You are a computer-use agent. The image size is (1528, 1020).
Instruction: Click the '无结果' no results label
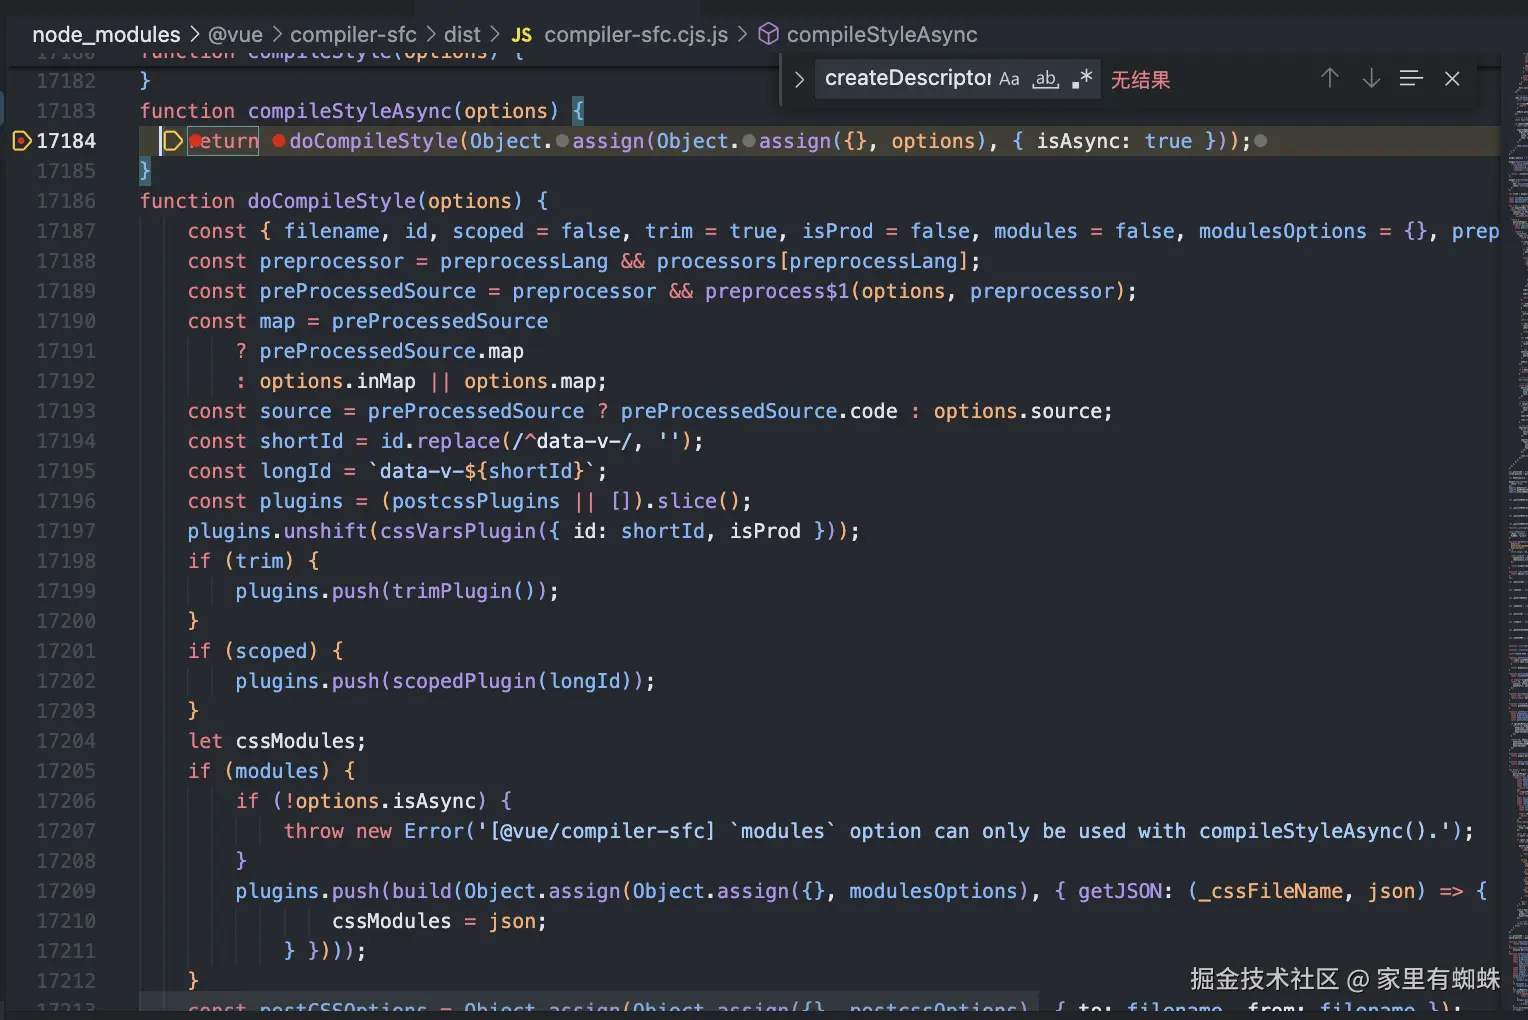[x=1140, y=79]
